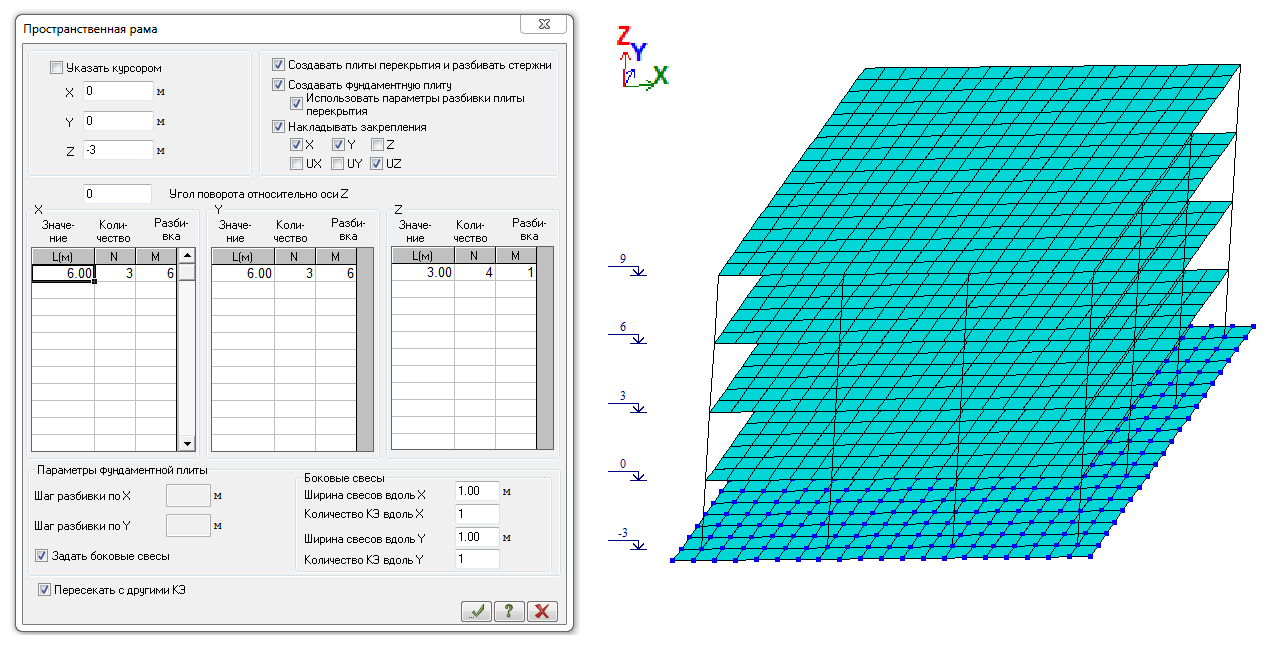This screenshot has height=645, width=1269.
Task: Click the disabled Шаг разбивки по Y field
Action: pos(188,525)
